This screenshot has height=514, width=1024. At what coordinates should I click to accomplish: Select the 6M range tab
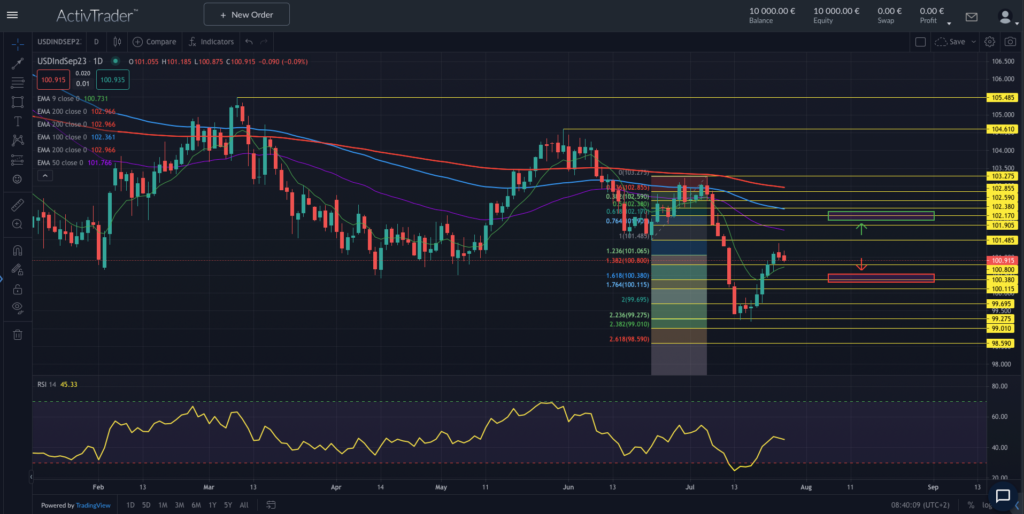point(196,505)
